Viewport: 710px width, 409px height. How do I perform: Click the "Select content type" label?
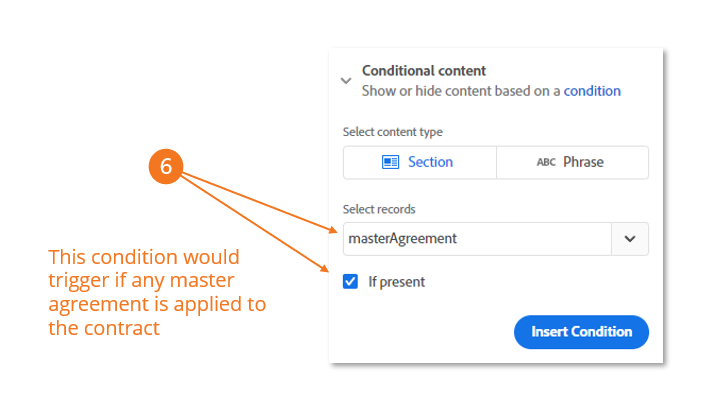(392, 132)
